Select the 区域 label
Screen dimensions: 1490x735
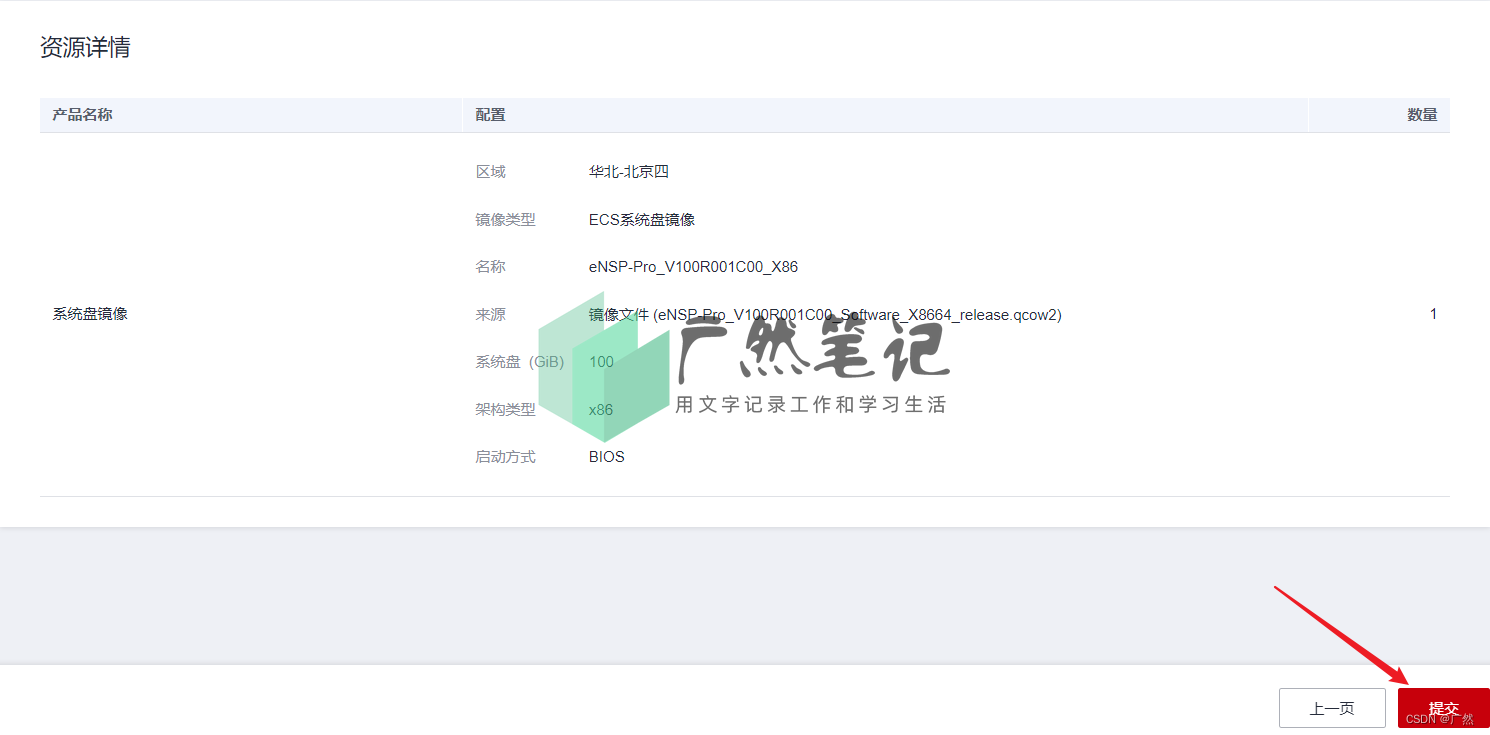[490, 172]
